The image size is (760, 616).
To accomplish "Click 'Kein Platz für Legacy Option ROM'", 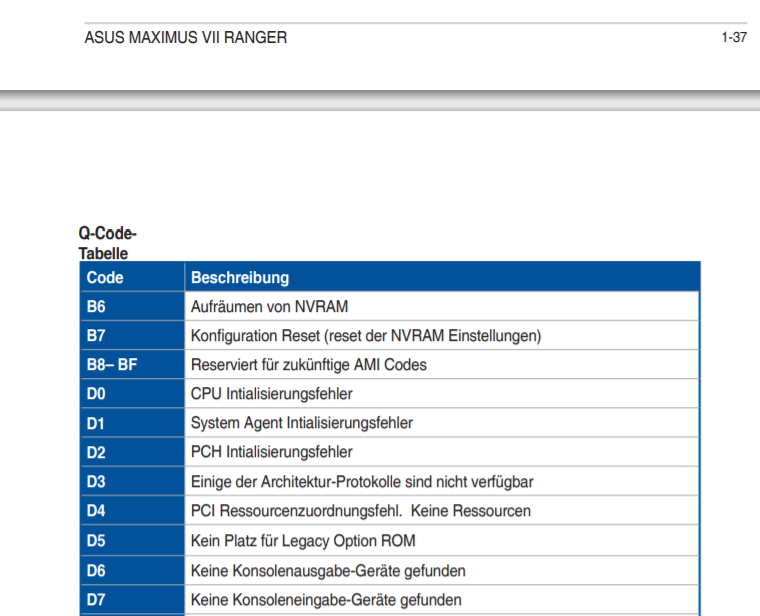I will coord(303,541).
